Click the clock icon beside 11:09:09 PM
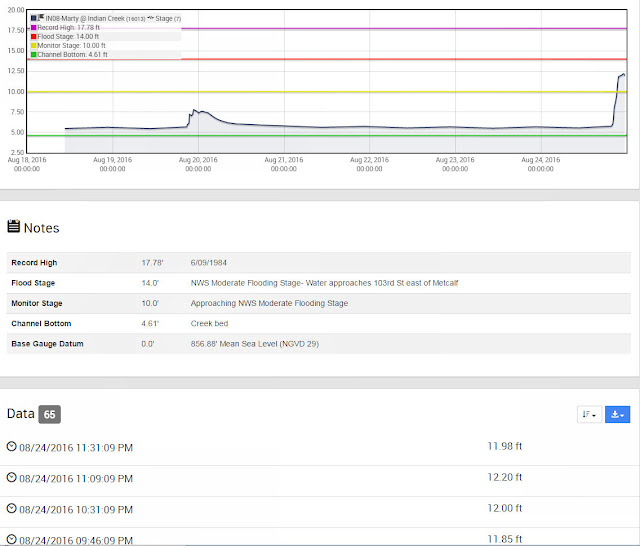This screenshot has height=546, width=640. coord(12,477)
